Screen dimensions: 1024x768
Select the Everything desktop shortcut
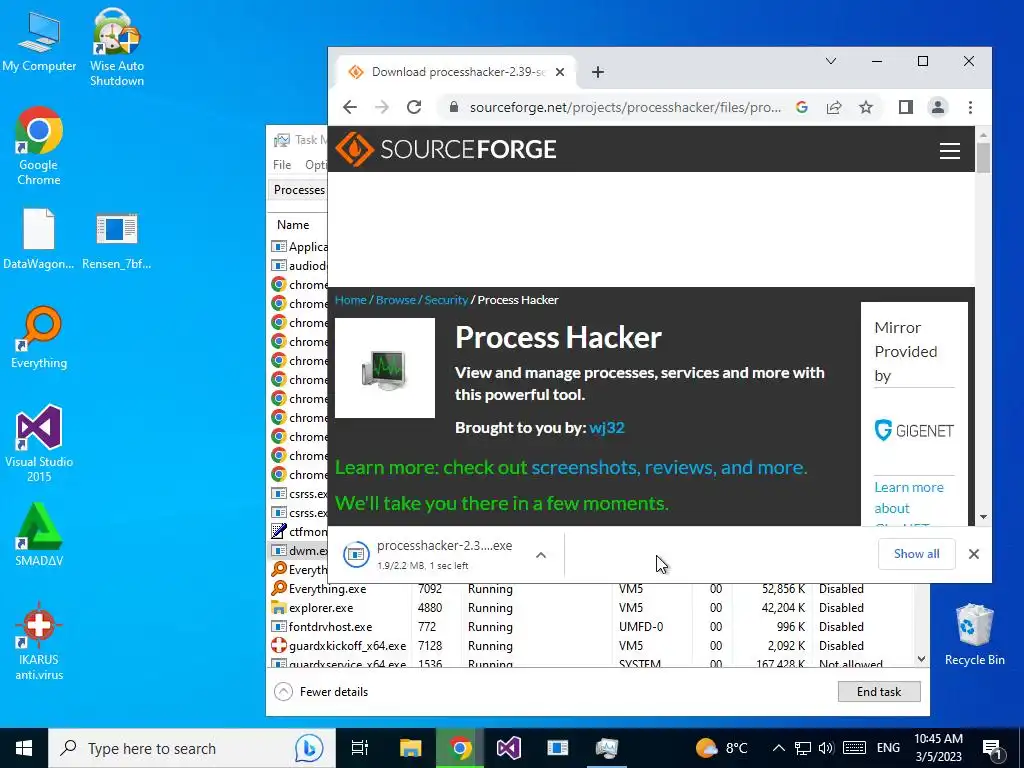coord(39,338)
